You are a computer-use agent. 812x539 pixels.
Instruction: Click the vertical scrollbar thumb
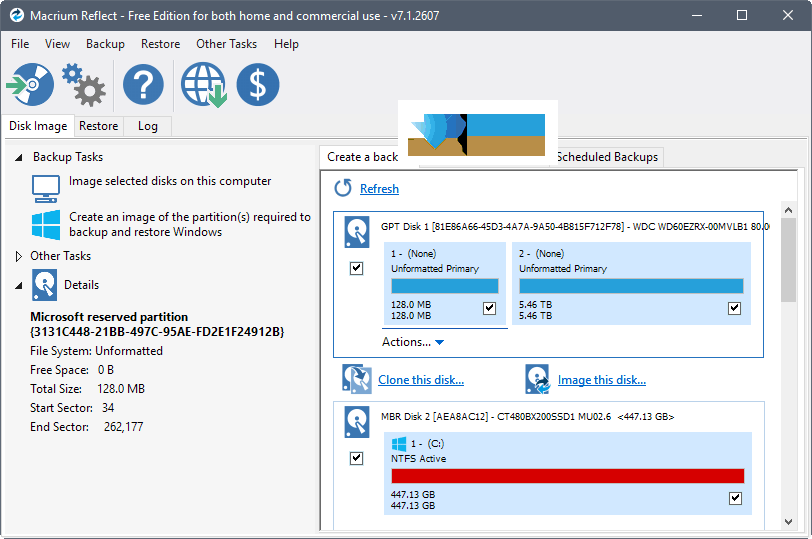(x=788, y=259)
